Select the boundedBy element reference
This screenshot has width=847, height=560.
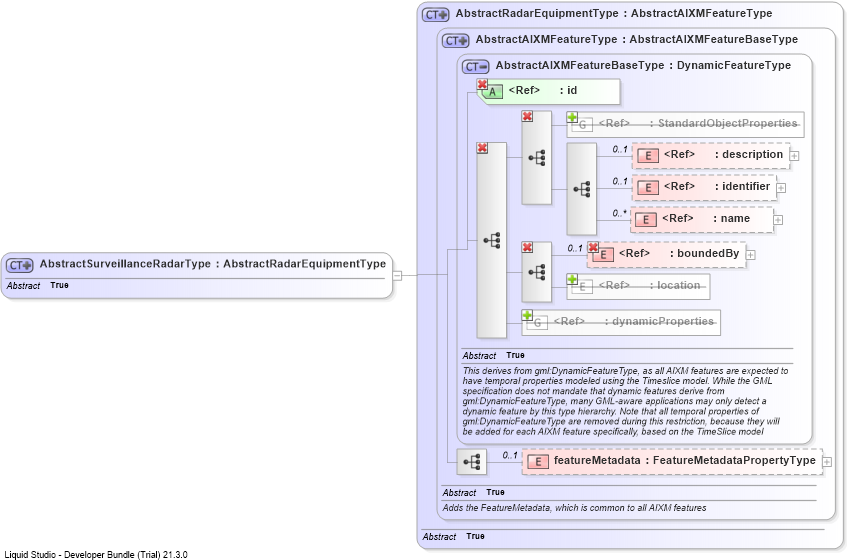(x=666, y=254)
